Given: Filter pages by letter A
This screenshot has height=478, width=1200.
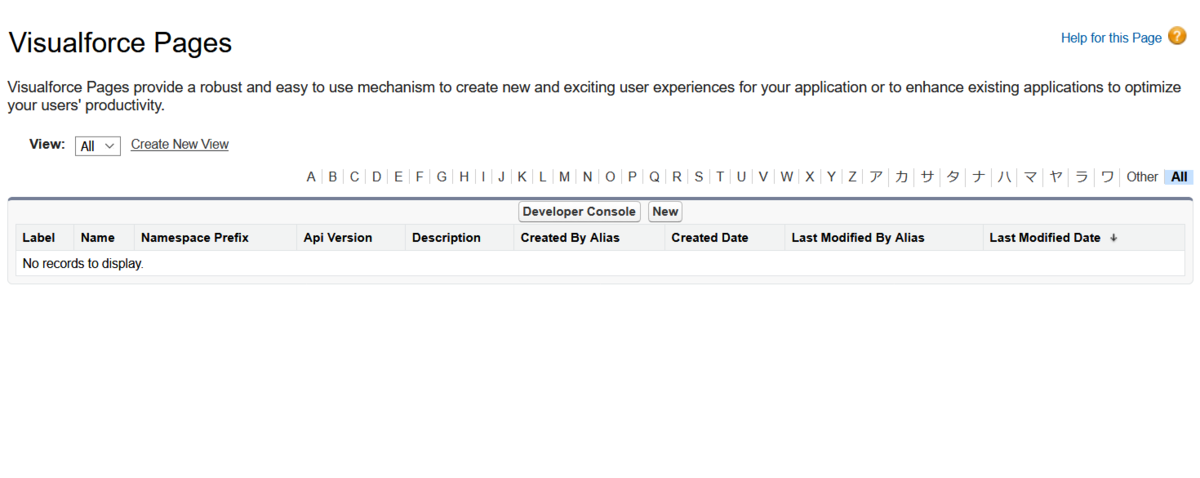Looking at the screenshot, I should pos(311,177).
